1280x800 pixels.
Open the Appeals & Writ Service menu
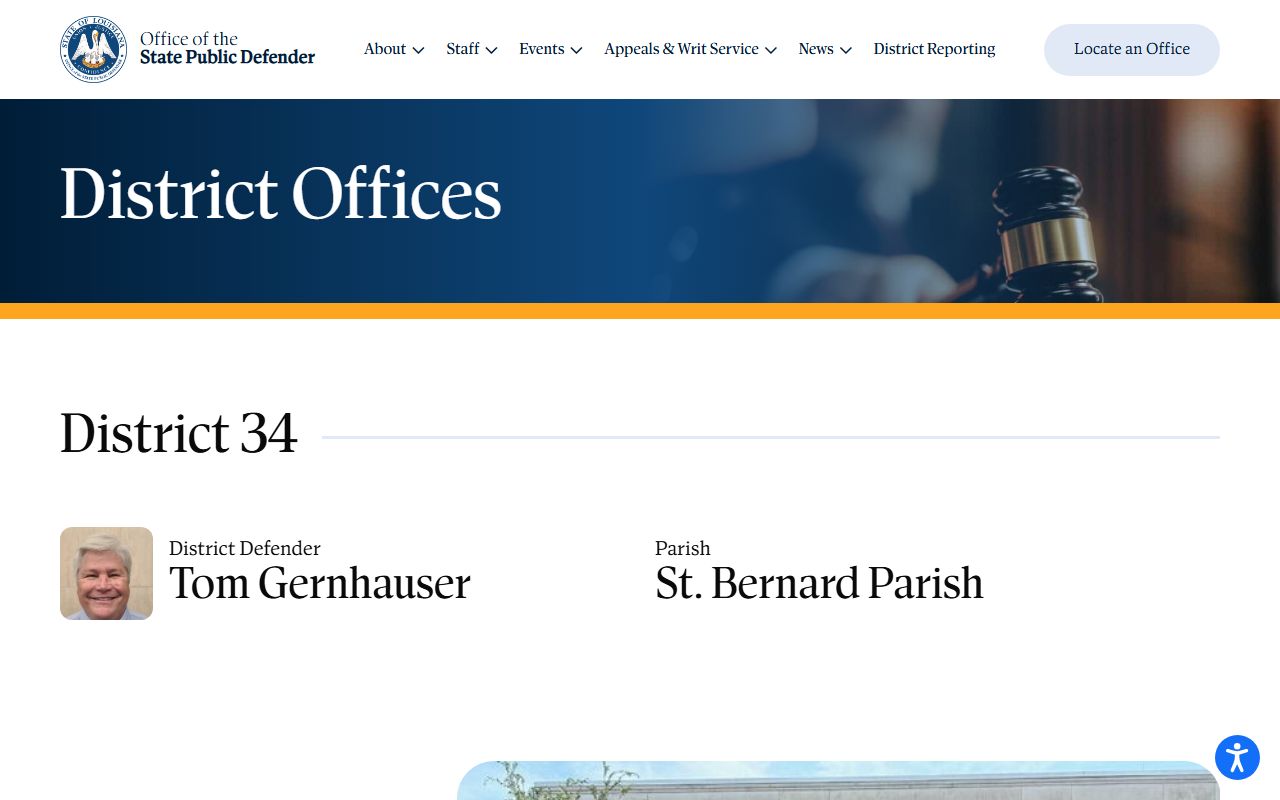click(681, 49)
